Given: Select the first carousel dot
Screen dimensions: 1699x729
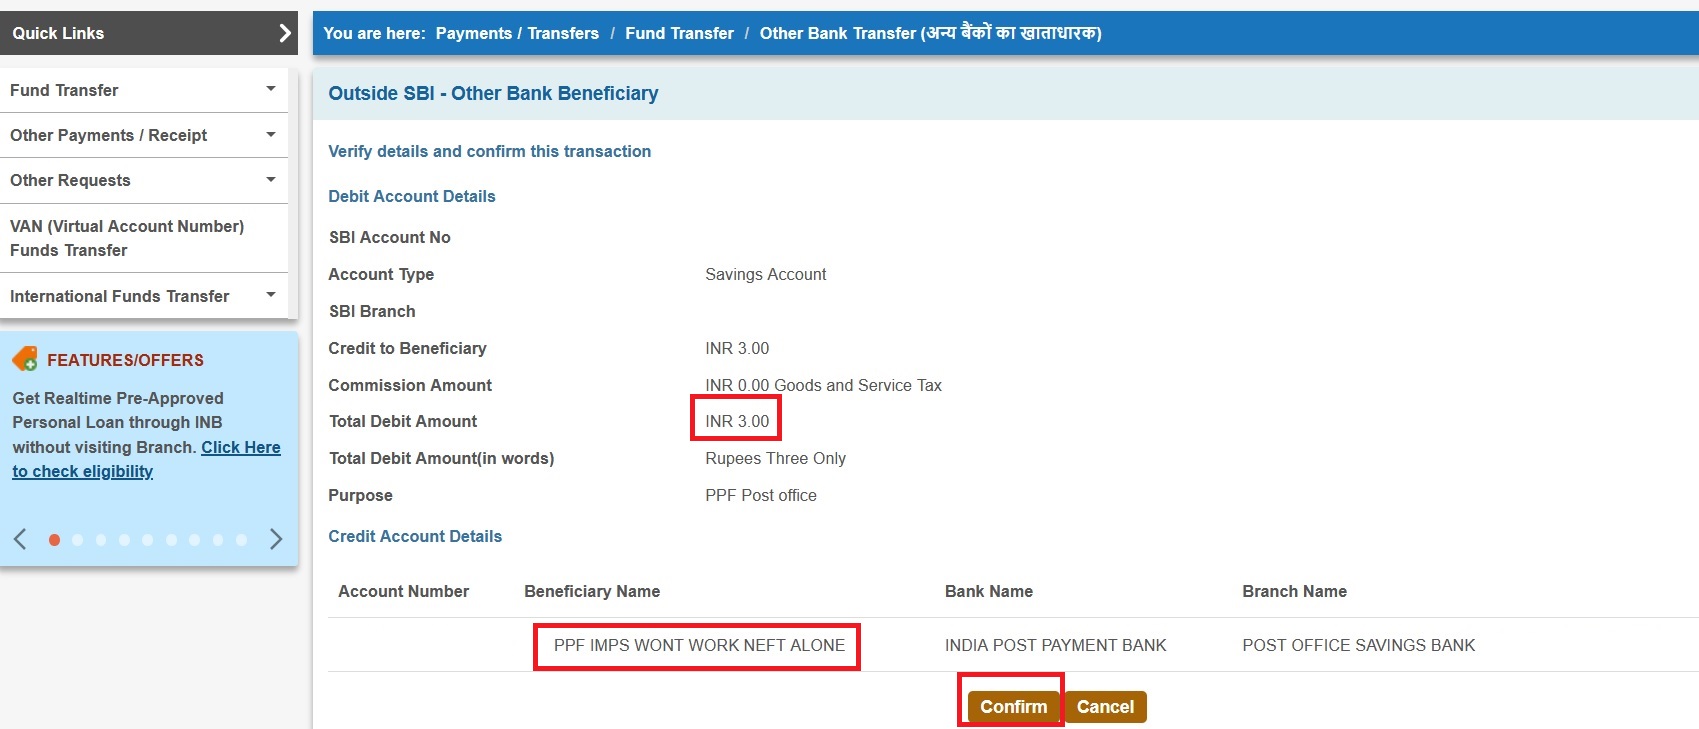Looking at the screenshot, I should [54, 540].
